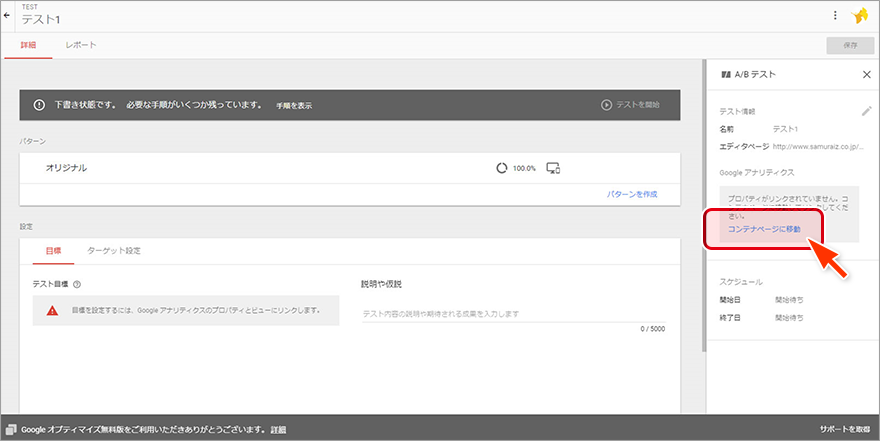Click the パターンを作成 link
The height and width of the screenshot is (441, 880).
click(x=632, y=194)
